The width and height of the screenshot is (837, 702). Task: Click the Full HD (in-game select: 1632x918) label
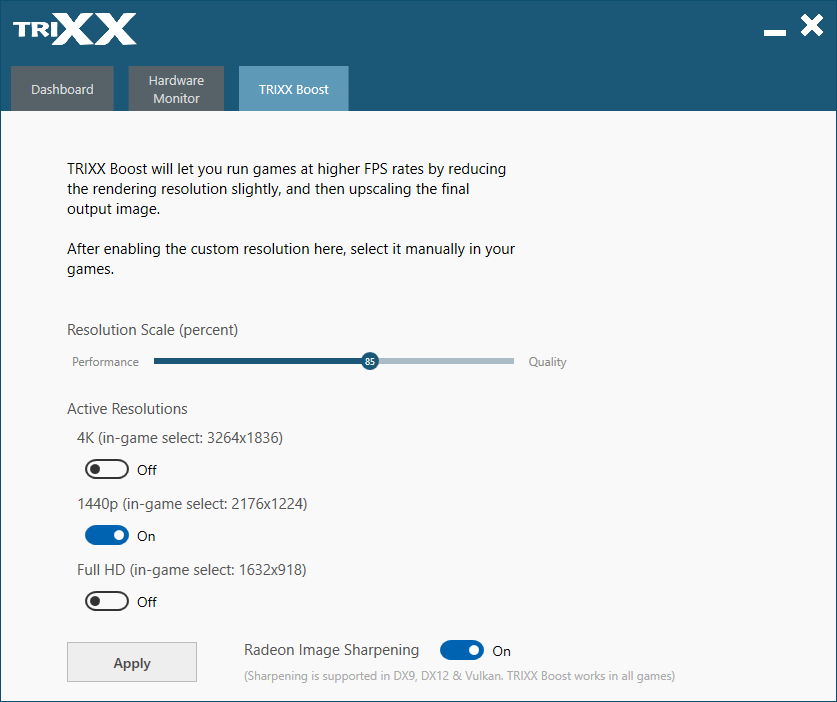coord(192,570)
